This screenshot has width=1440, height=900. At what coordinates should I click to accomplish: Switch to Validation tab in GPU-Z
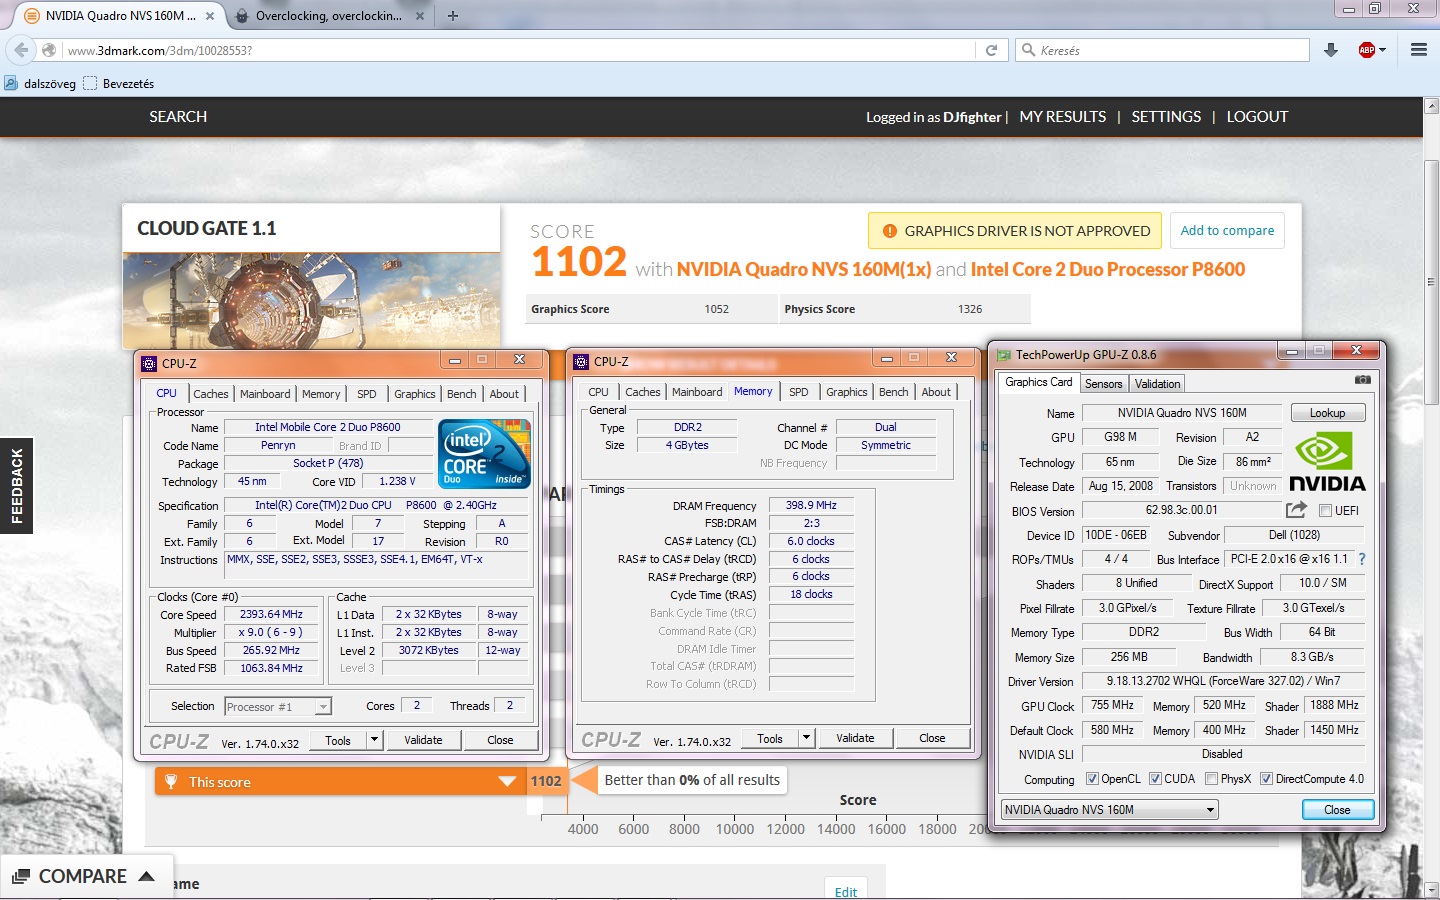1157,384
